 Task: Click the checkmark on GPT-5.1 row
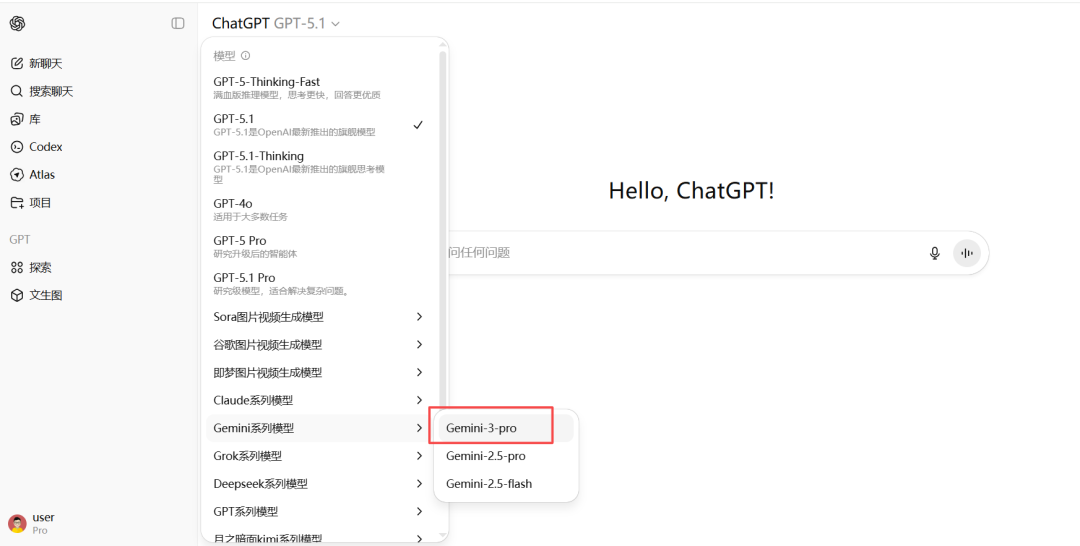(418, 125)
